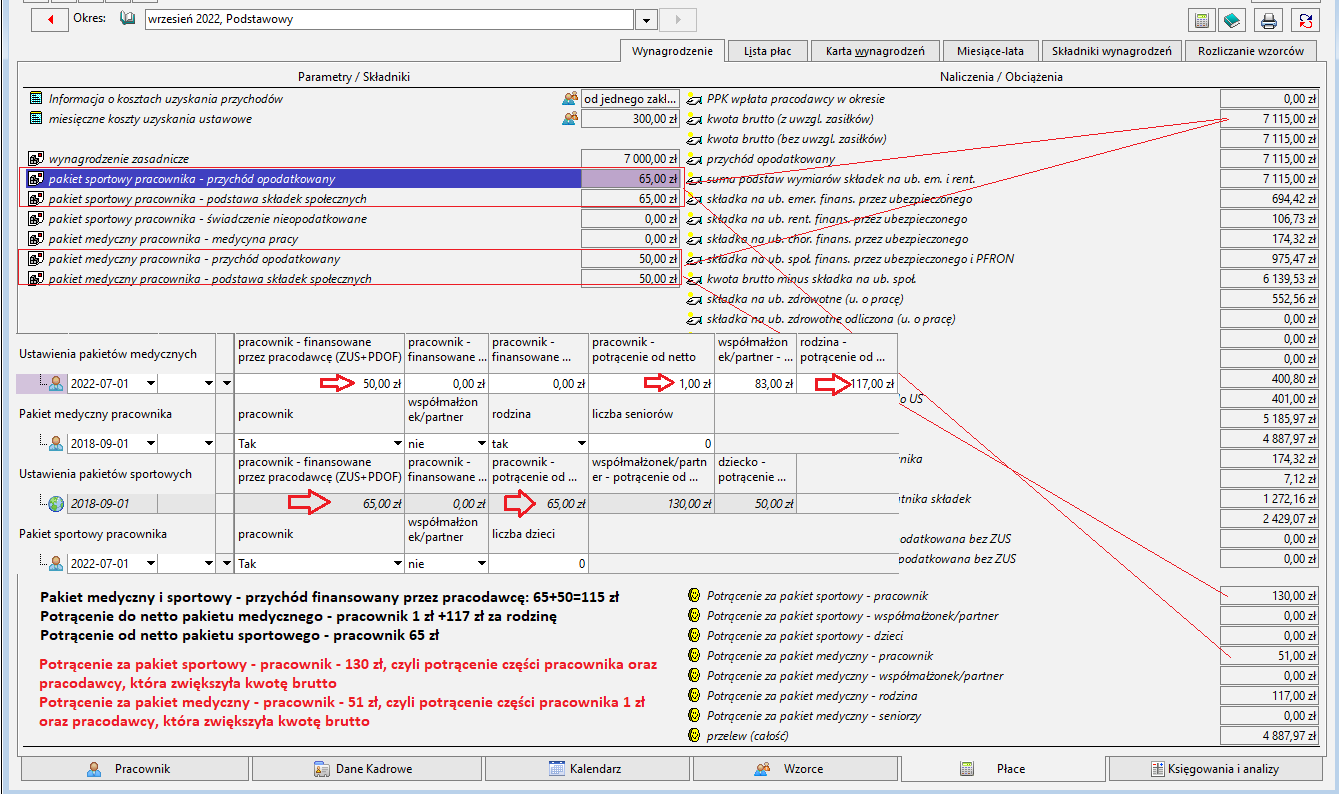Click icon of 'pakiet sportowy pracownika - świadczenie nieopodatkowane'
The image size is (1339, 794).
pyautogui.click(x=36, y=219)
